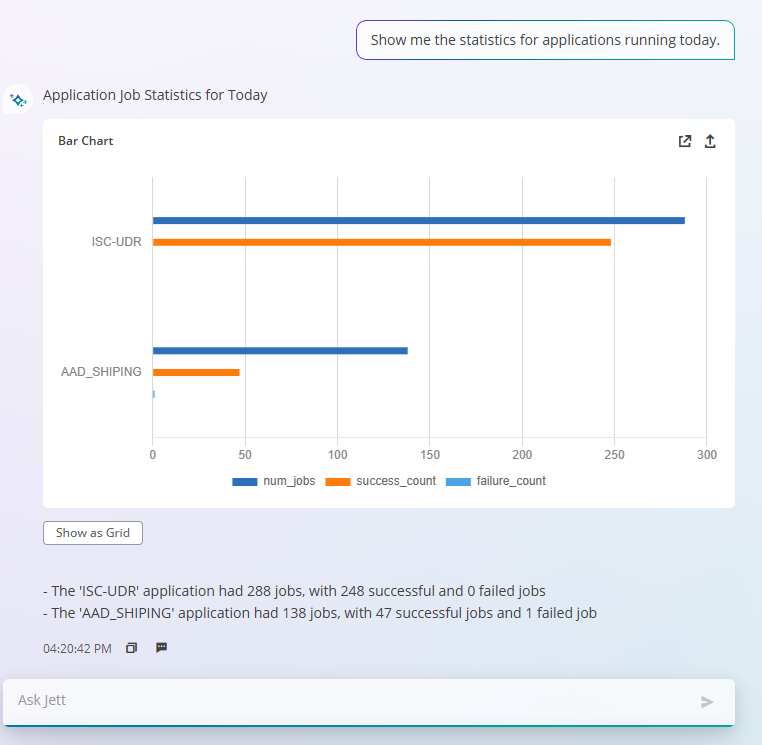Click the user message about today's statistics

pos(545,40)
